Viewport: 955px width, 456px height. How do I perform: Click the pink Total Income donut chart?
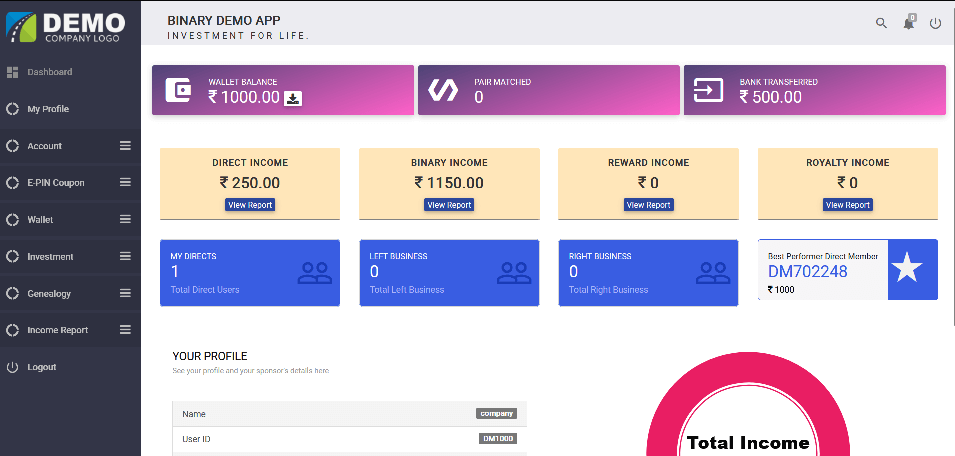click(x=748, y=405)
